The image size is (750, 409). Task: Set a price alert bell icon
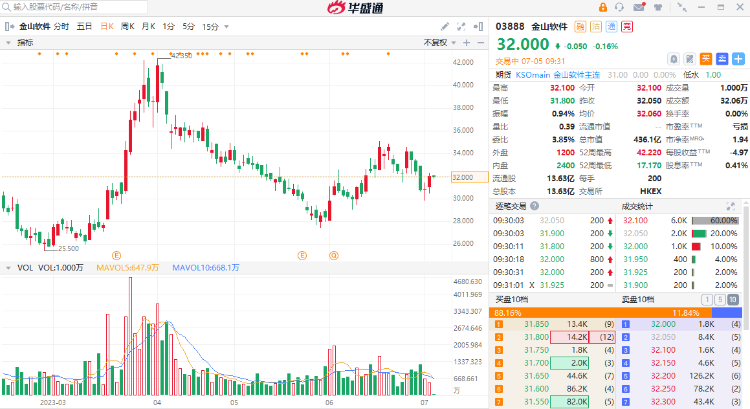(x=673, y=59)
